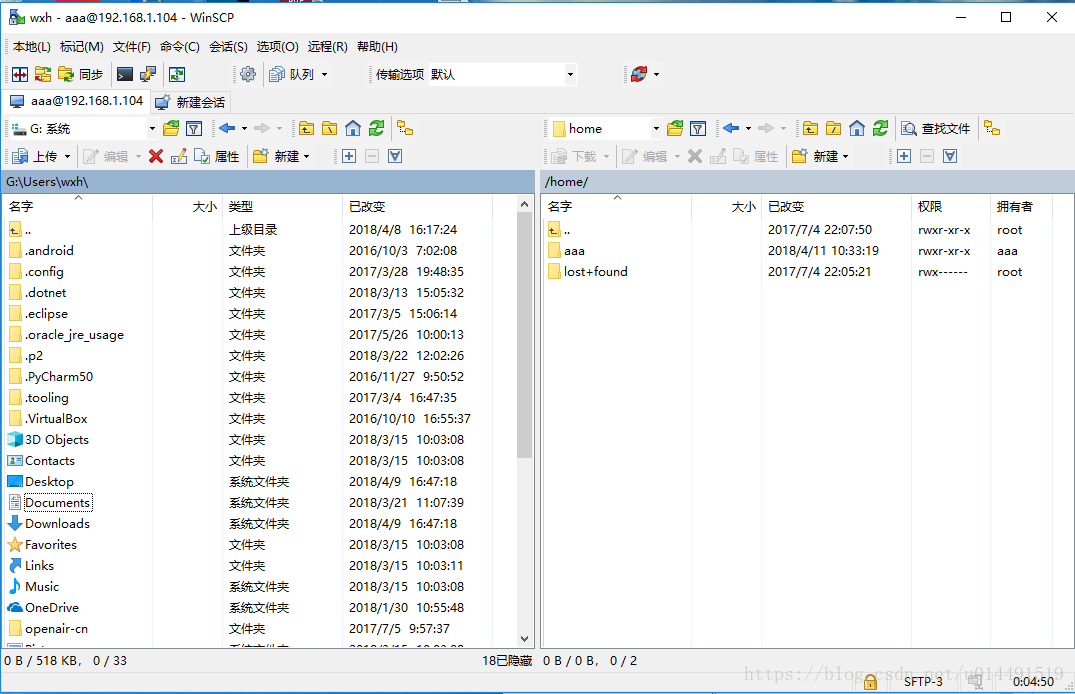The width and height of the screenshot is (1075, 694).
Task: Click the remote panel 新建 button
Action: click(815, 156)
